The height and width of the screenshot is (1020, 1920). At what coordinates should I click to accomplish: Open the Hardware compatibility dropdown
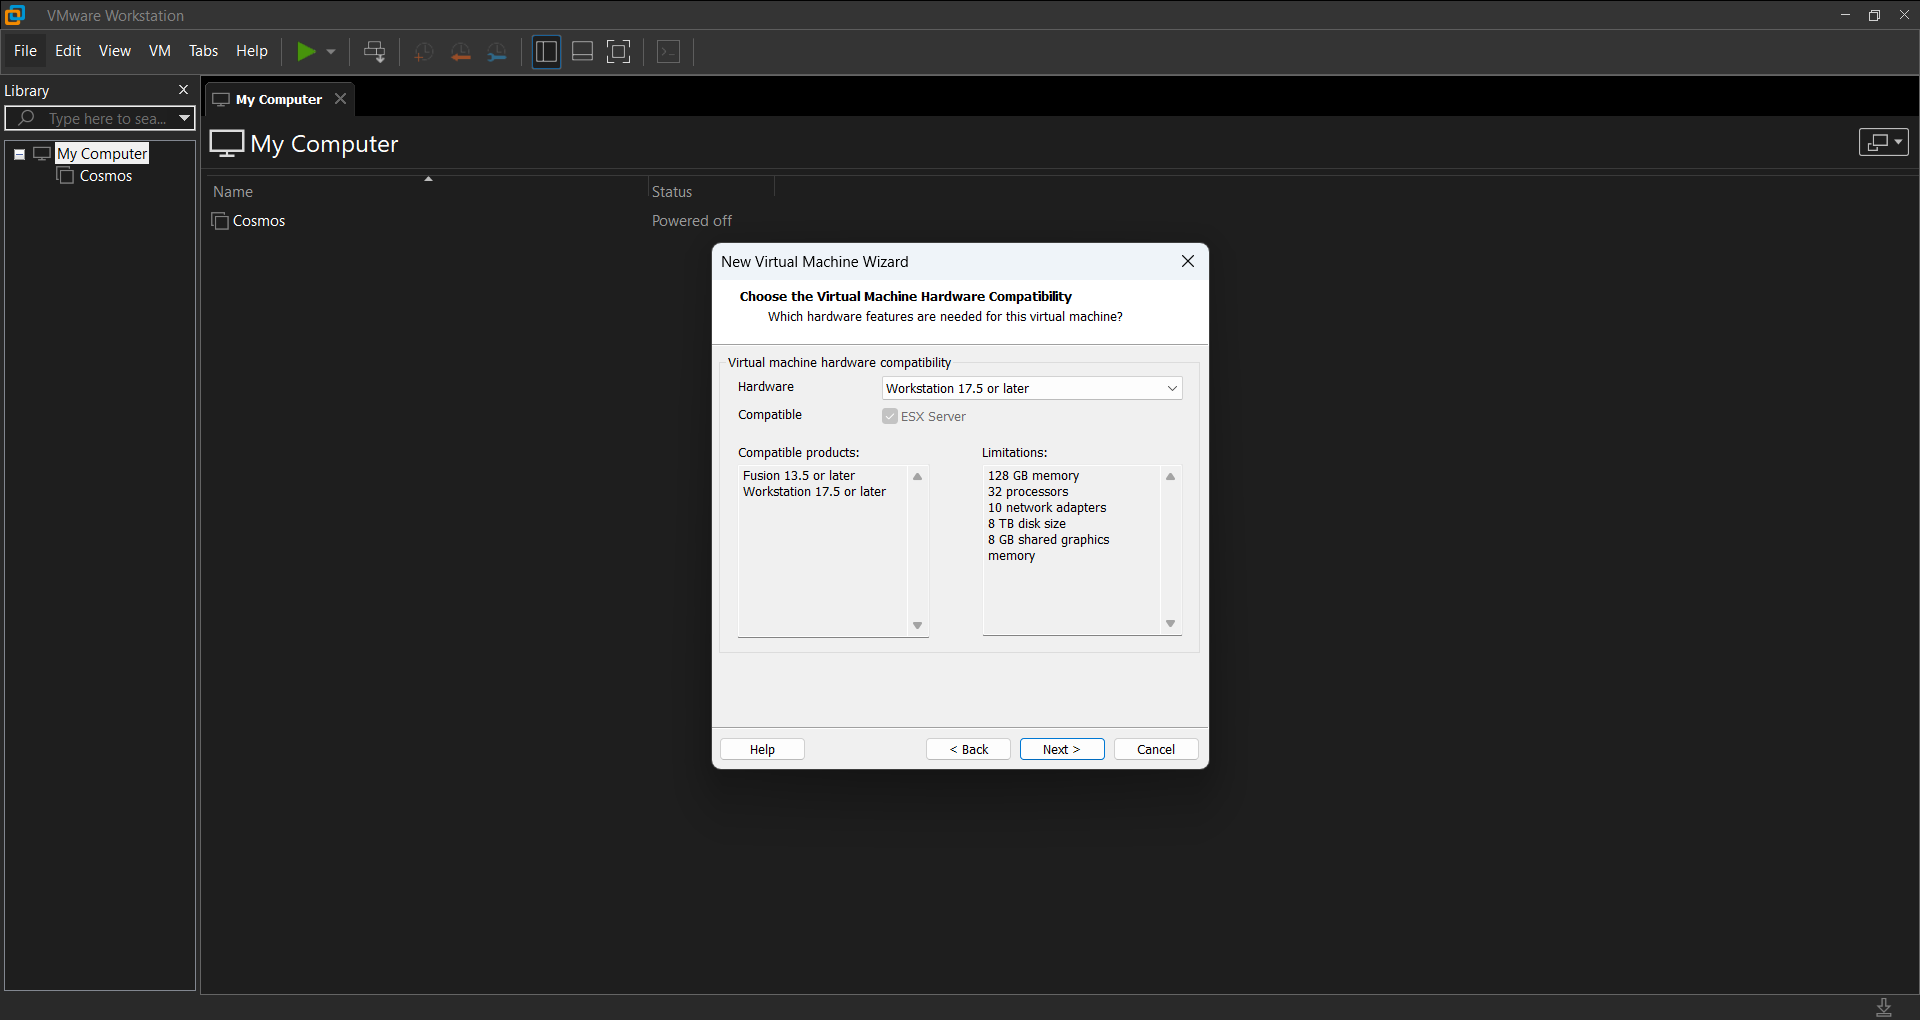[1032, 388]
